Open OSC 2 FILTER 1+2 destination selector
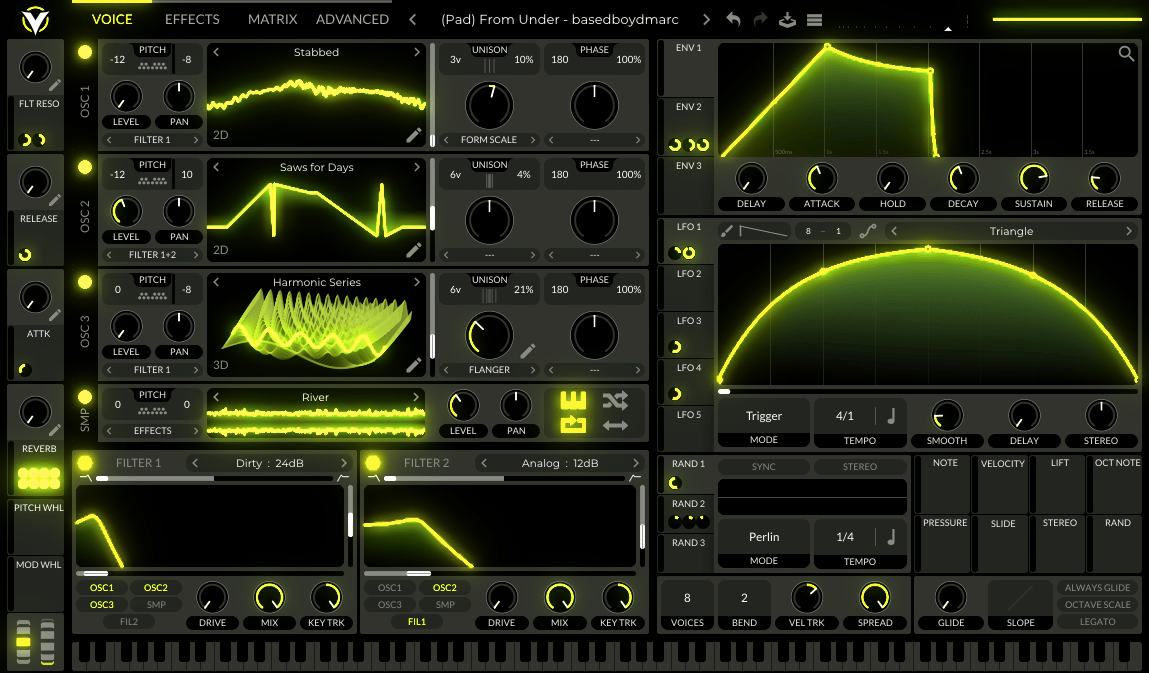The height and width of the screenshot is (673, 1149). click(x=152, y=254)
